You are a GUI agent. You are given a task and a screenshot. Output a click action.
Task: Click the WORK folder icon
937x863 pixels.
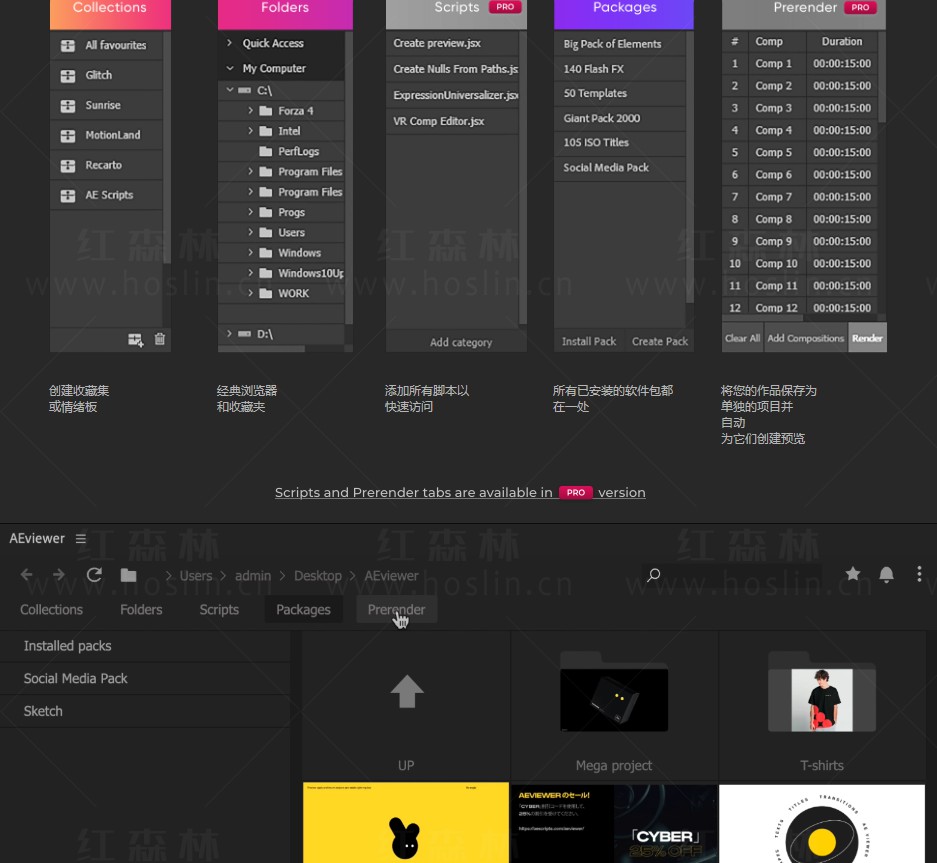[266, 293]
